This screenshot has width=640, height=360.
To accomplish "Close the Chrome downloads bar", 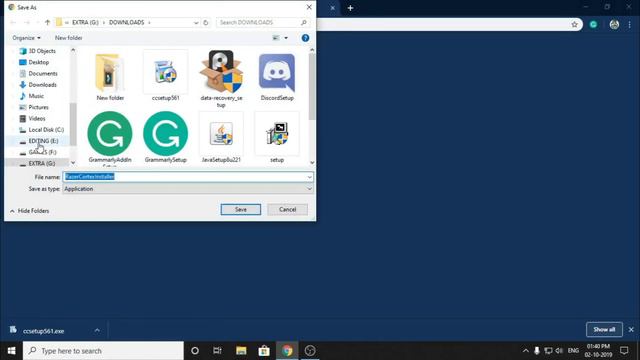I will [x=631, y=329].
